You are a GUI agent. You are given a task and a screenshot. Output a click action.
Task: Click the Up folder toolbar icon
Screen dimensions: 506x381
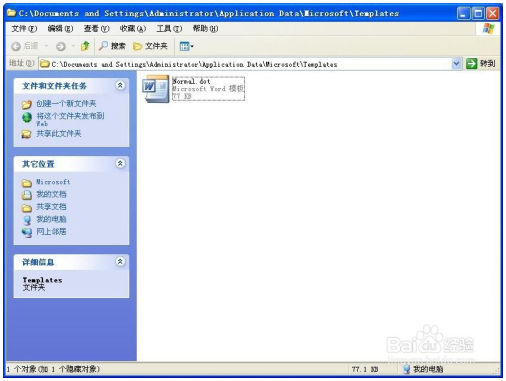[85, 46]
